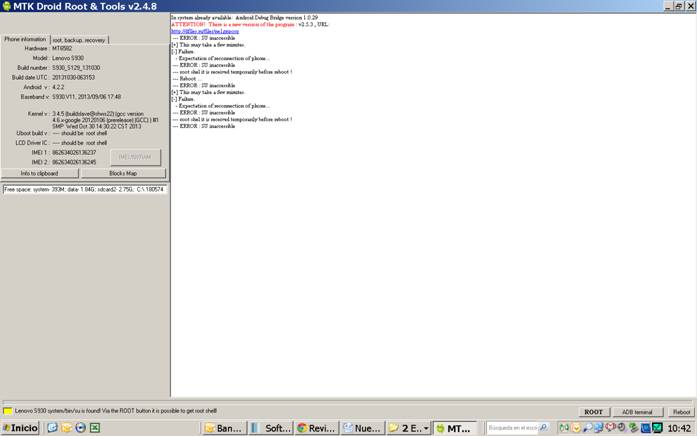Restore down the MTK Droid Tools window

coord(679,6)
